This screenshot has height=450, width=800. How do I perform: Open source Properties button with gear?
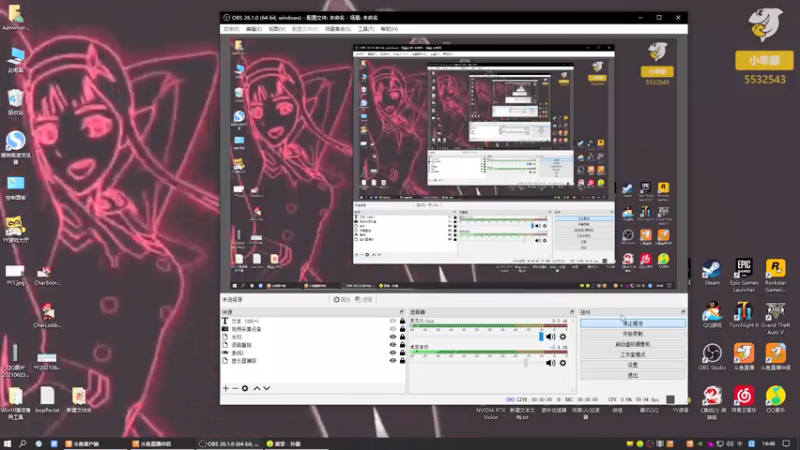pos(341,299)
